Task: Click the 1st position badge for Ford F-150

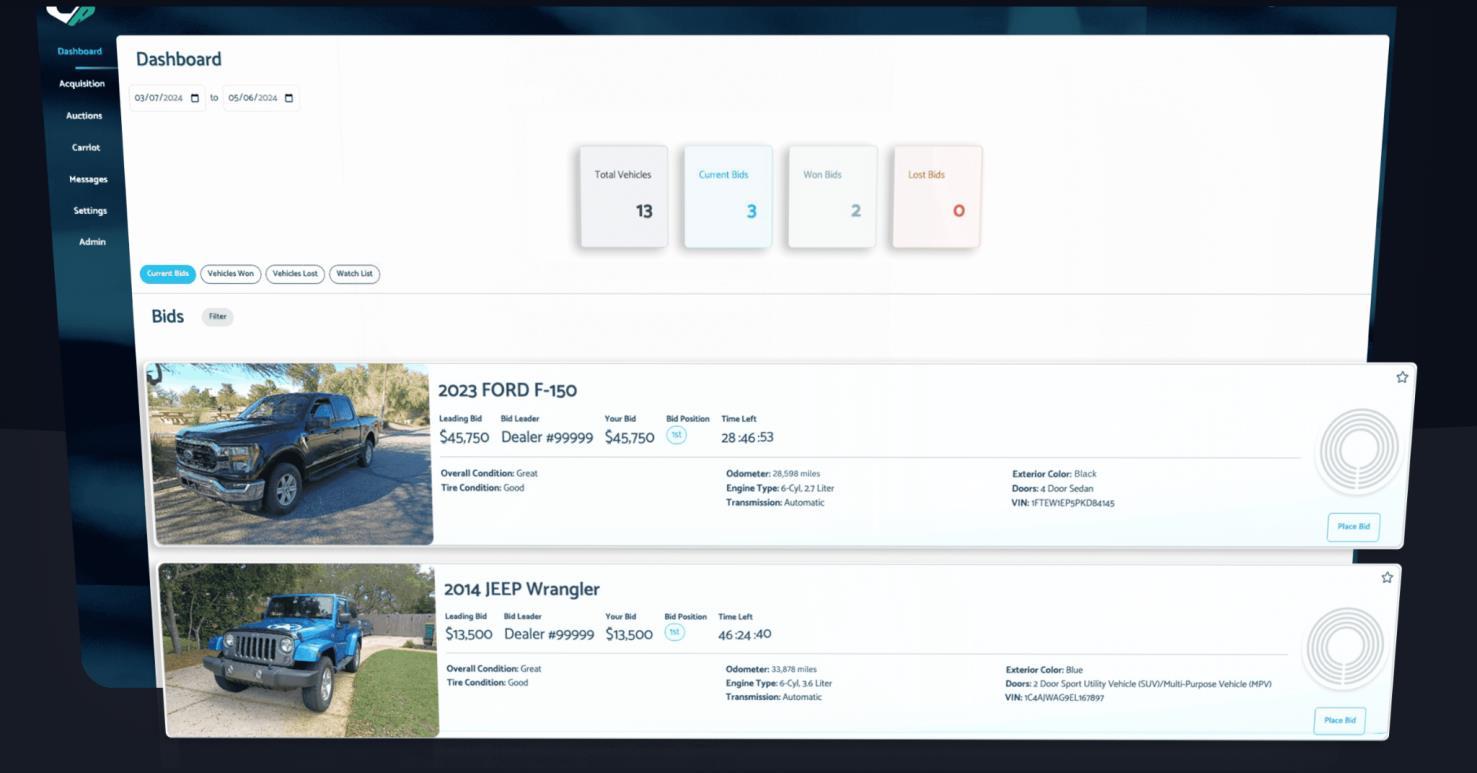Action: click(x=677, y=436)
